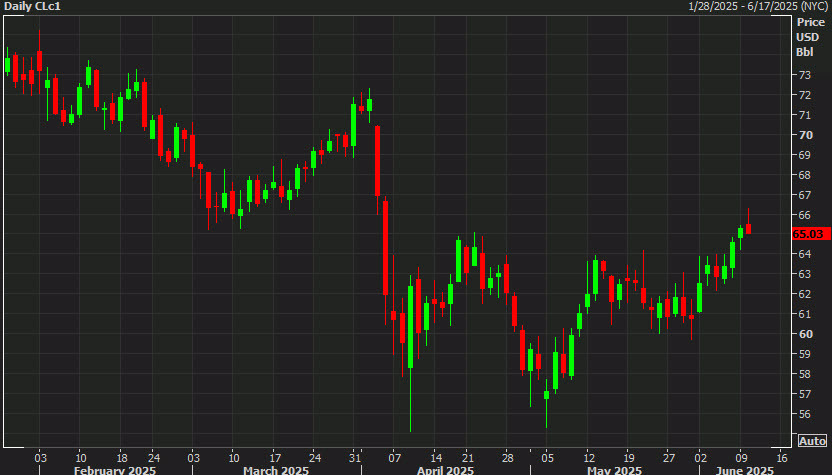Viewport: 832px width, 475px height.
Task: Click the Price axis heading
Action: point(810,22)
